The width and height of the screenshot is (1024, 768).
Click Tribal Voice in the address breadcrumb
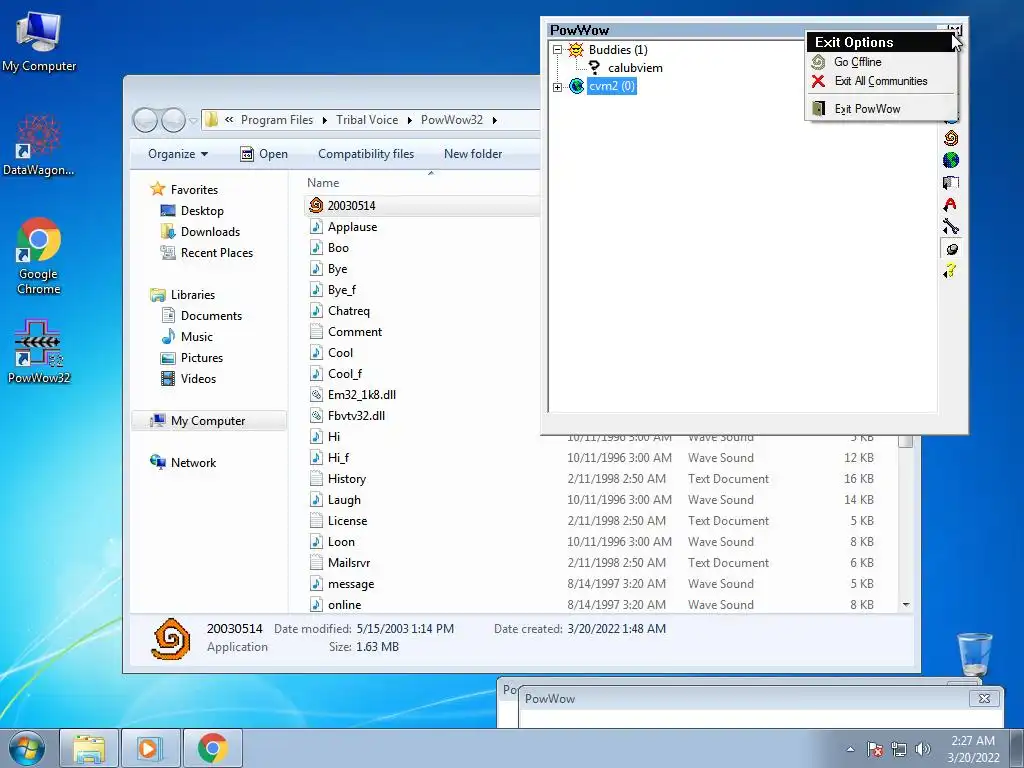click(x=367, y=120)
